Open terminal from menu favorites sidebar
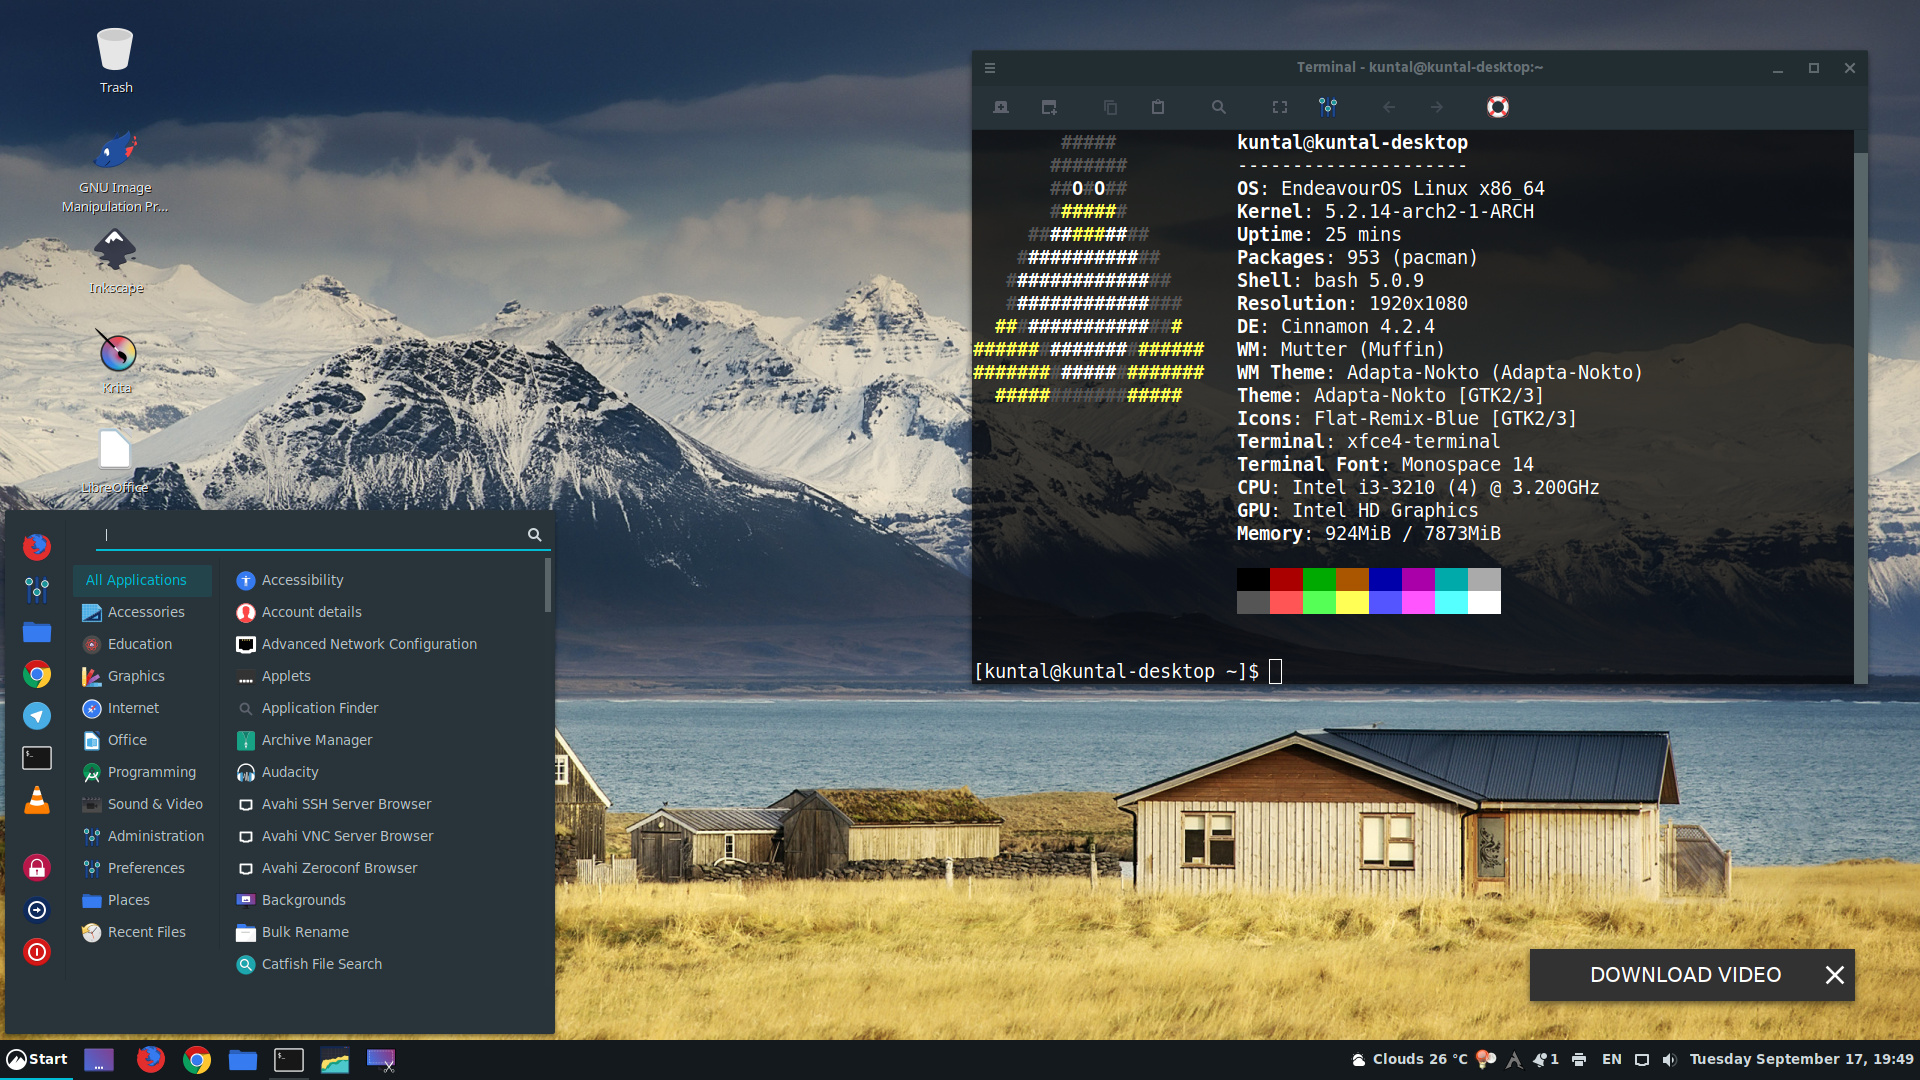This screenshot has width=1920, height=1080. [x=37, y=758]
